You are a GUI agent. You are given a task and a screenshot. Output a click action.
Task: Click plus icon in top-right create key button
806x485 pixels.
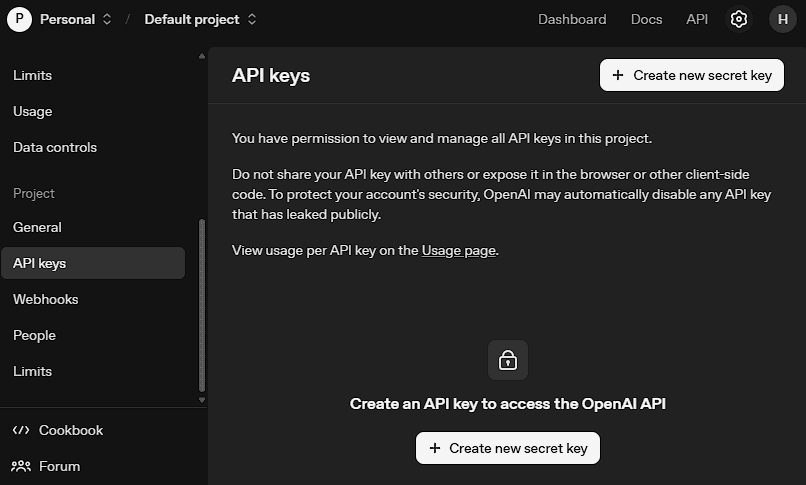[618, 75]
